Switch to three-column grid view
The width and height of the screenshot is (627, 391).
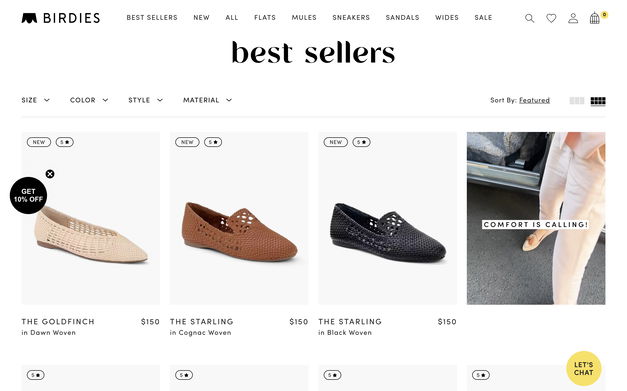[x=577, y=101]
